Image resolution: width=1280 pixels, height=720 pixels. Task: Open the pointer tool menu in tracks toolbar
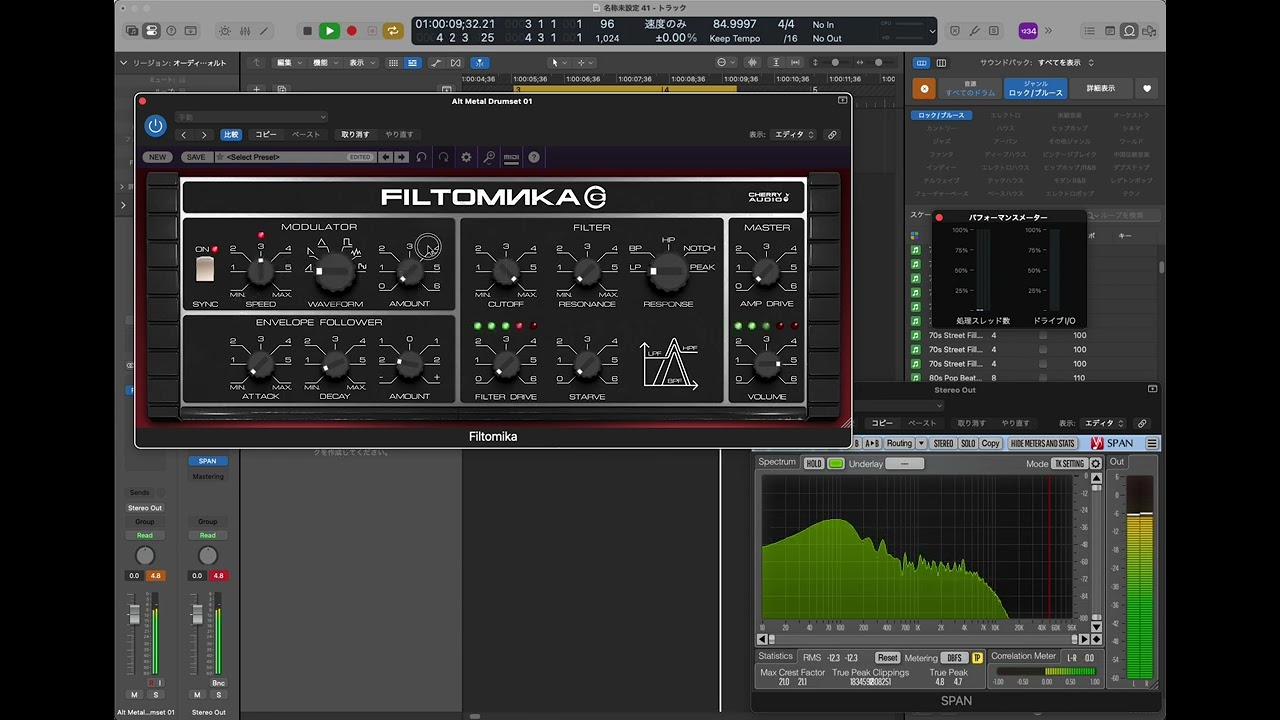[558, 63]
